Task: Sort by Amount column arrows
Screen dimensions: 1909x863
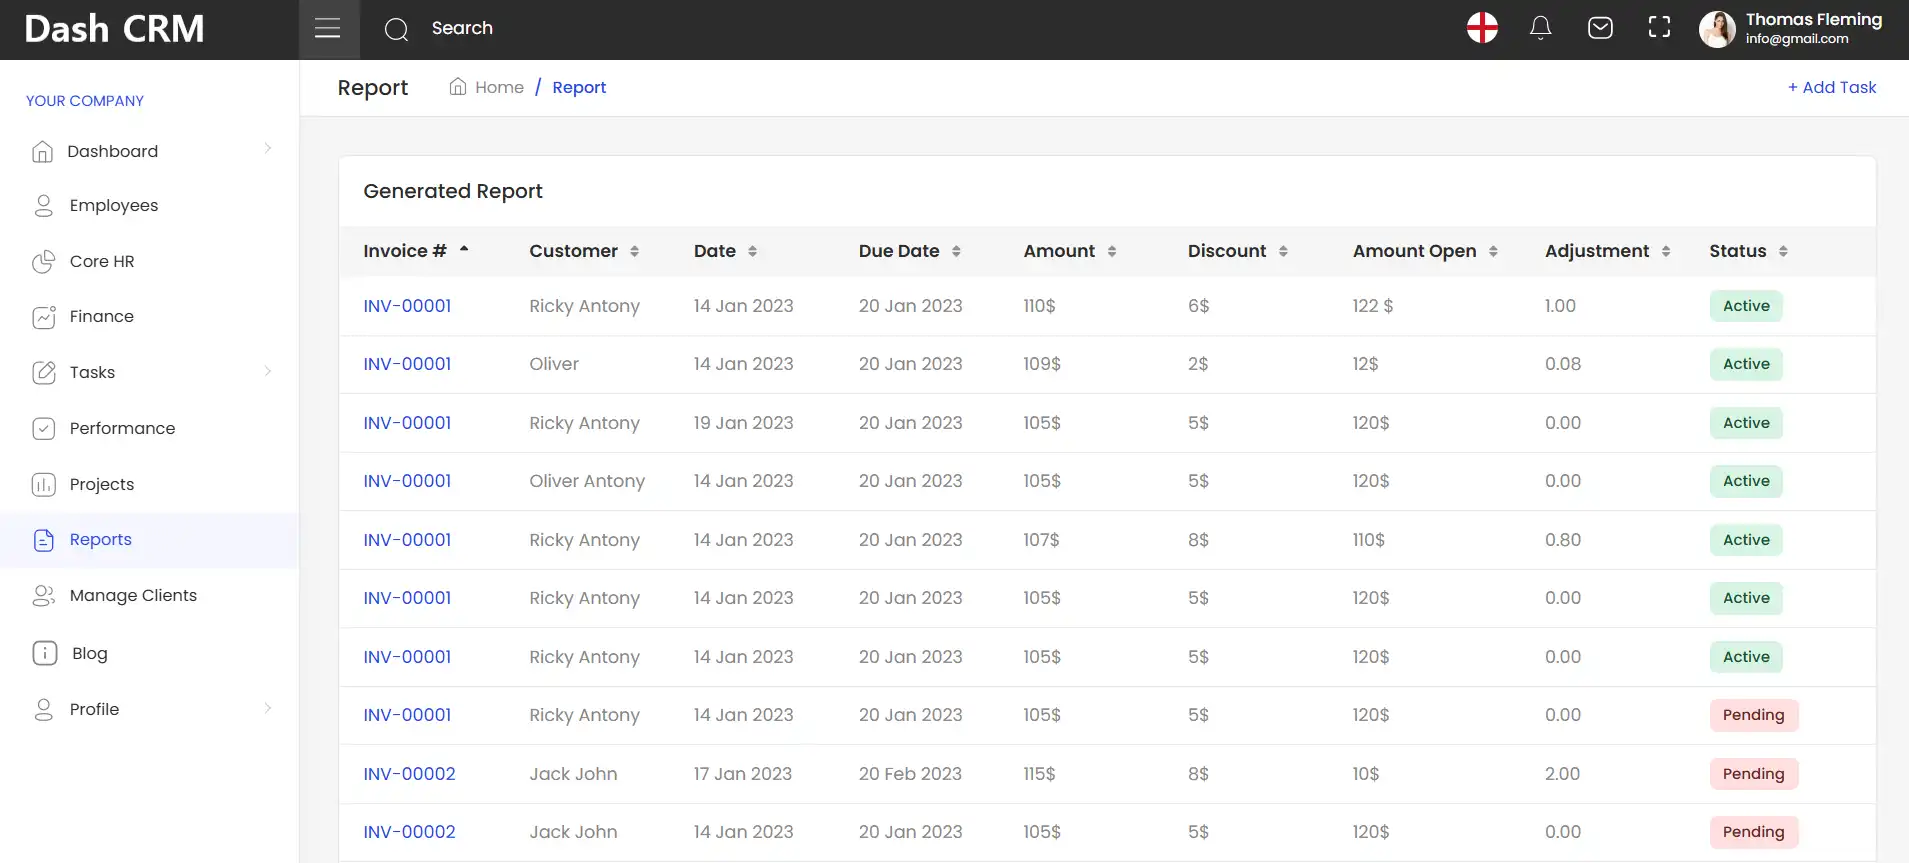Action: (x=1112, y=251)
